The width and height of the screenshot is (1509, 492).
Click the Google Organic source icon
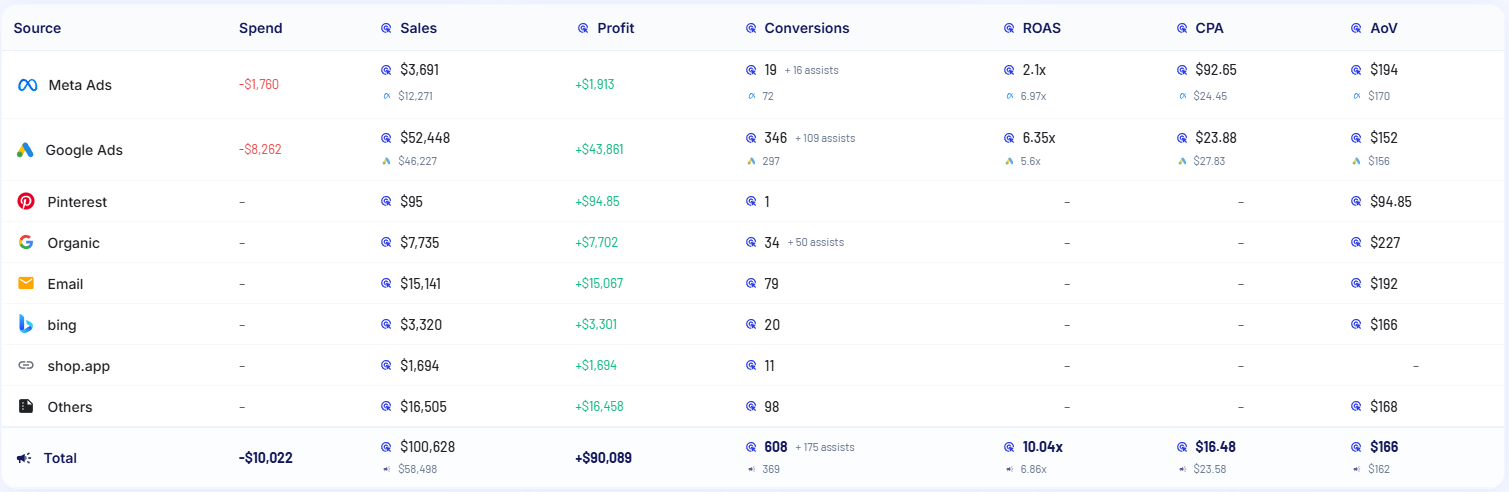[26, 243]
